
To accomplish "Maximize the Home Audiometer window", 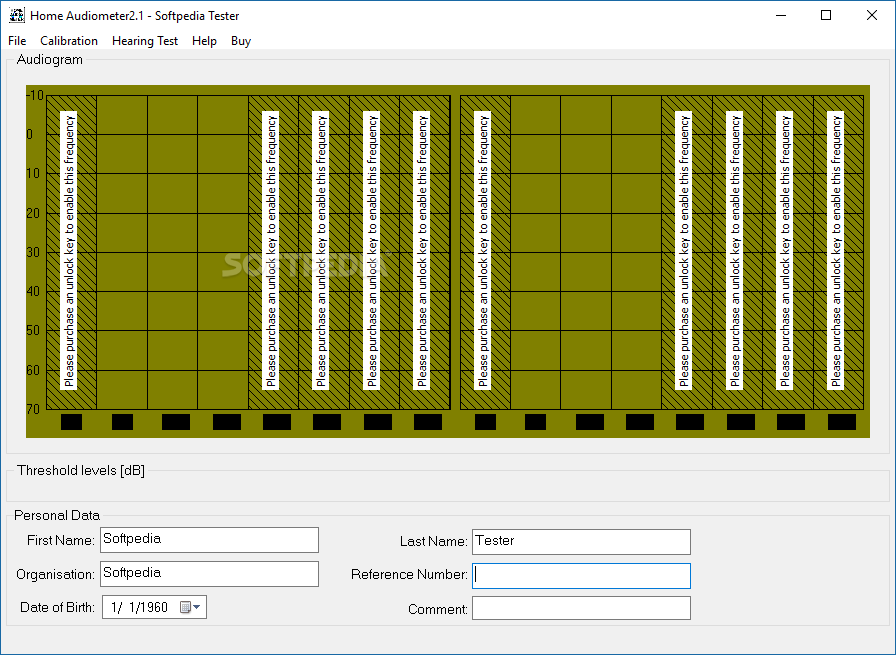I will pyautogui.click(x=826, y=15).
